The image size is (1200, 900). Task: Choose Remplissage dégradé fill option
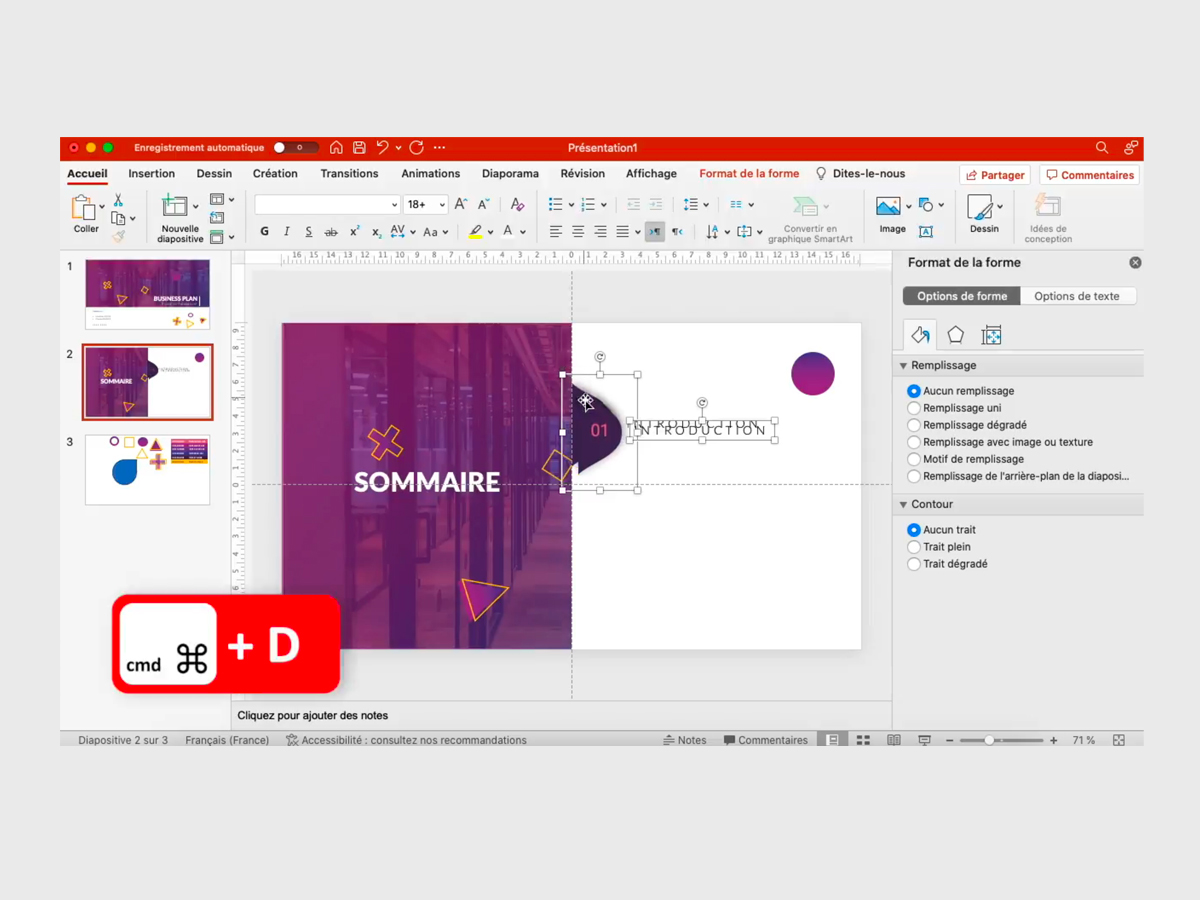pyautogui.click(x=914, y=425)
